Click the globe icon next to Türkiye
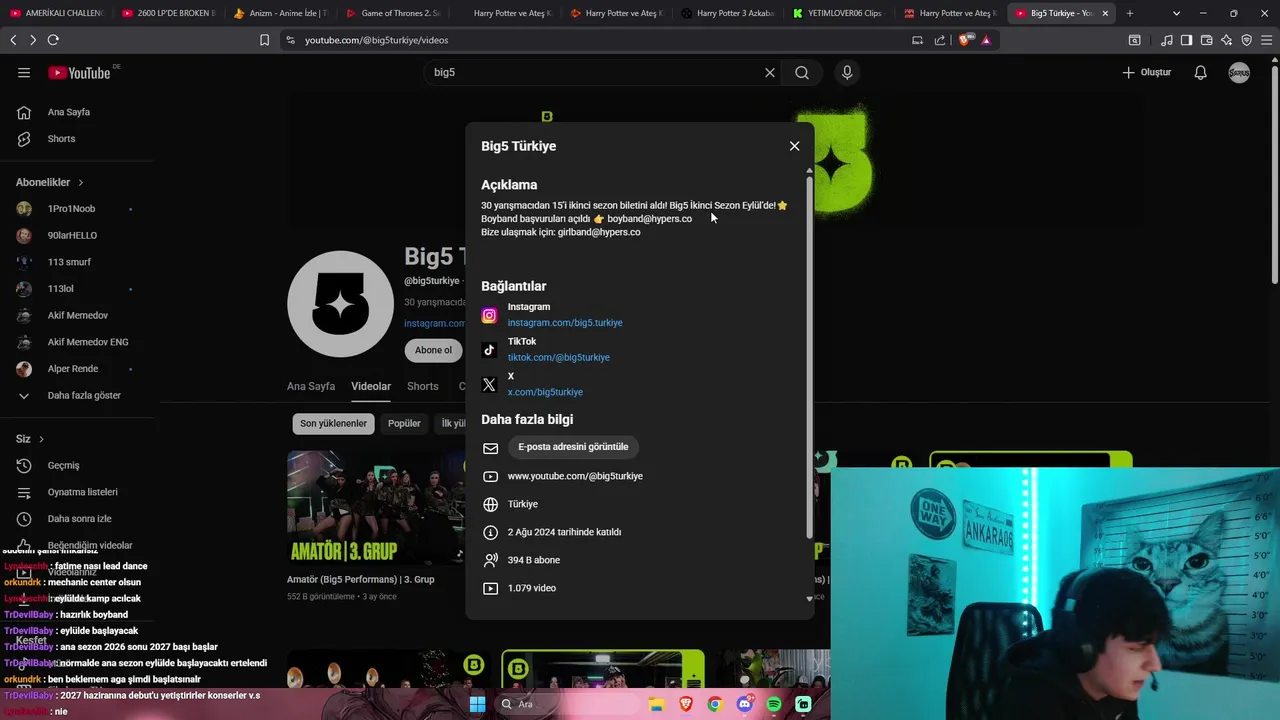This screenshot has width=1280, height=720. [x=490, y=504]
